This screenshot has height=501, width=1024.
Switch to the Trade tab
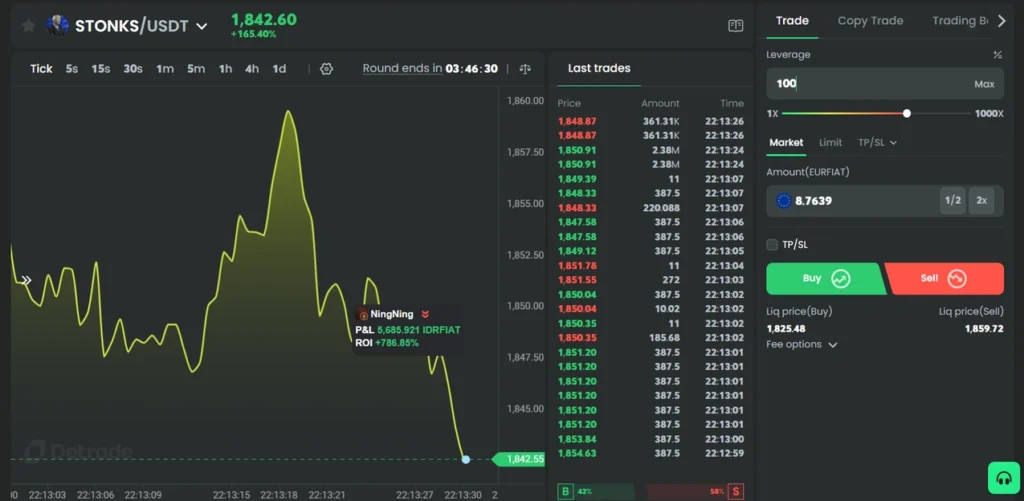point(792,21)
